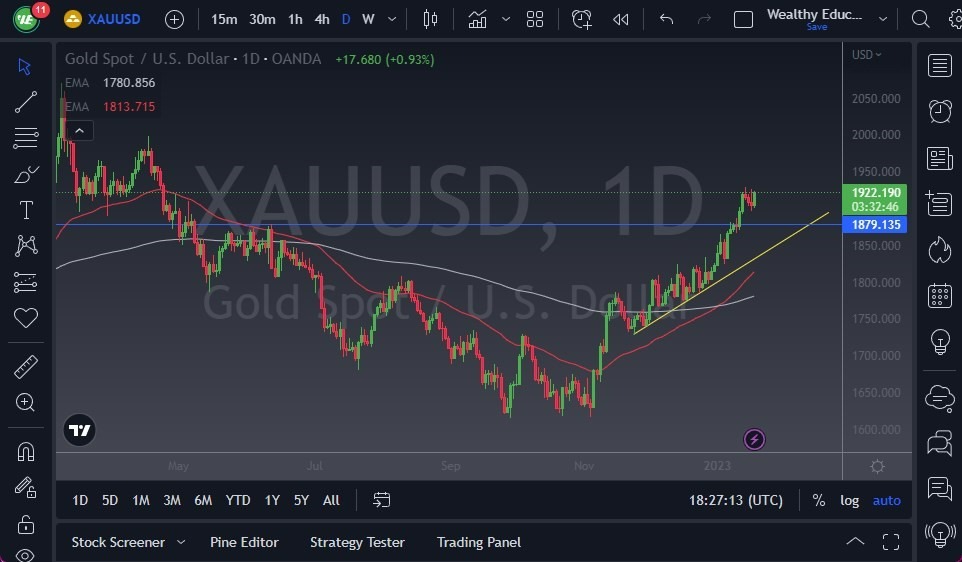
Task: Open the data window panel
Action: 939,203
